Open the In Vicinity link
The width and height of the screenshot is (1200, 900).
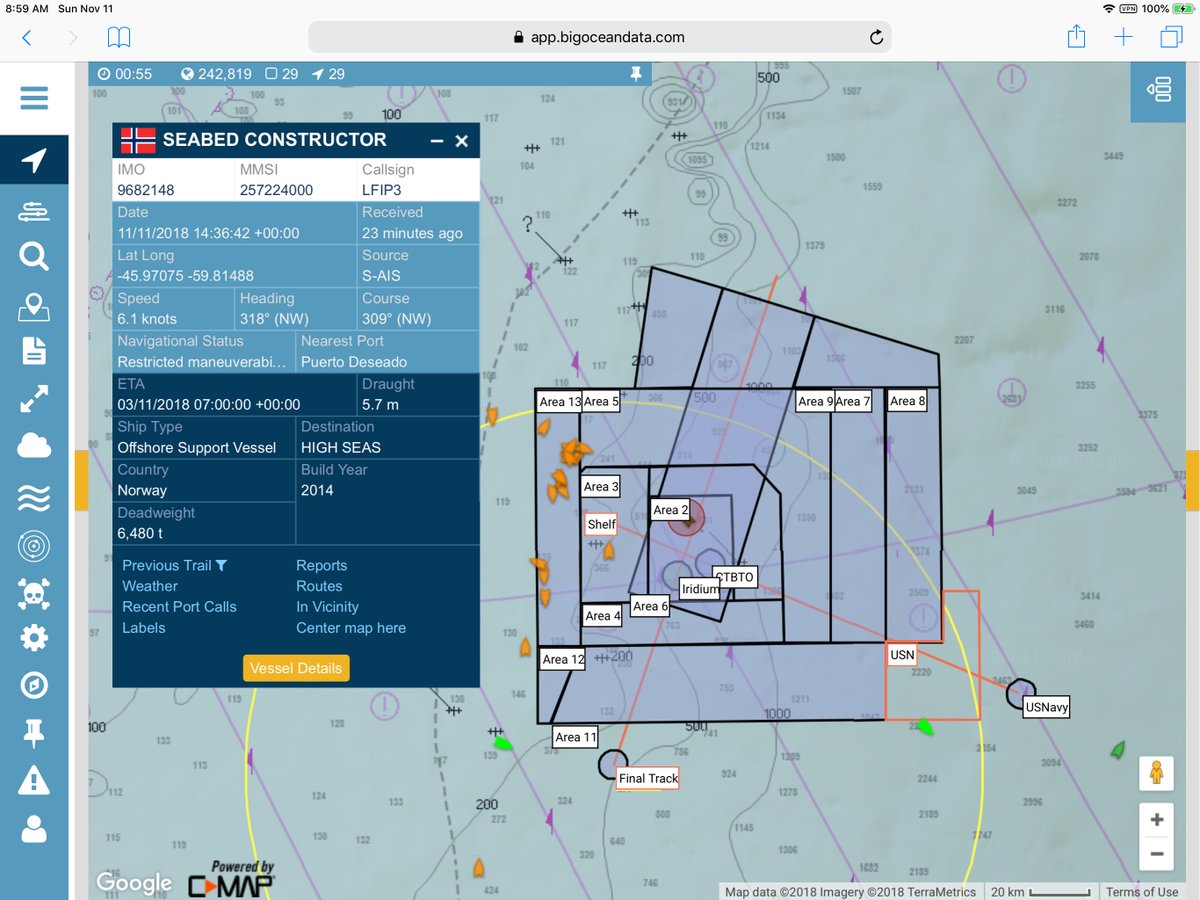point(327,607)
